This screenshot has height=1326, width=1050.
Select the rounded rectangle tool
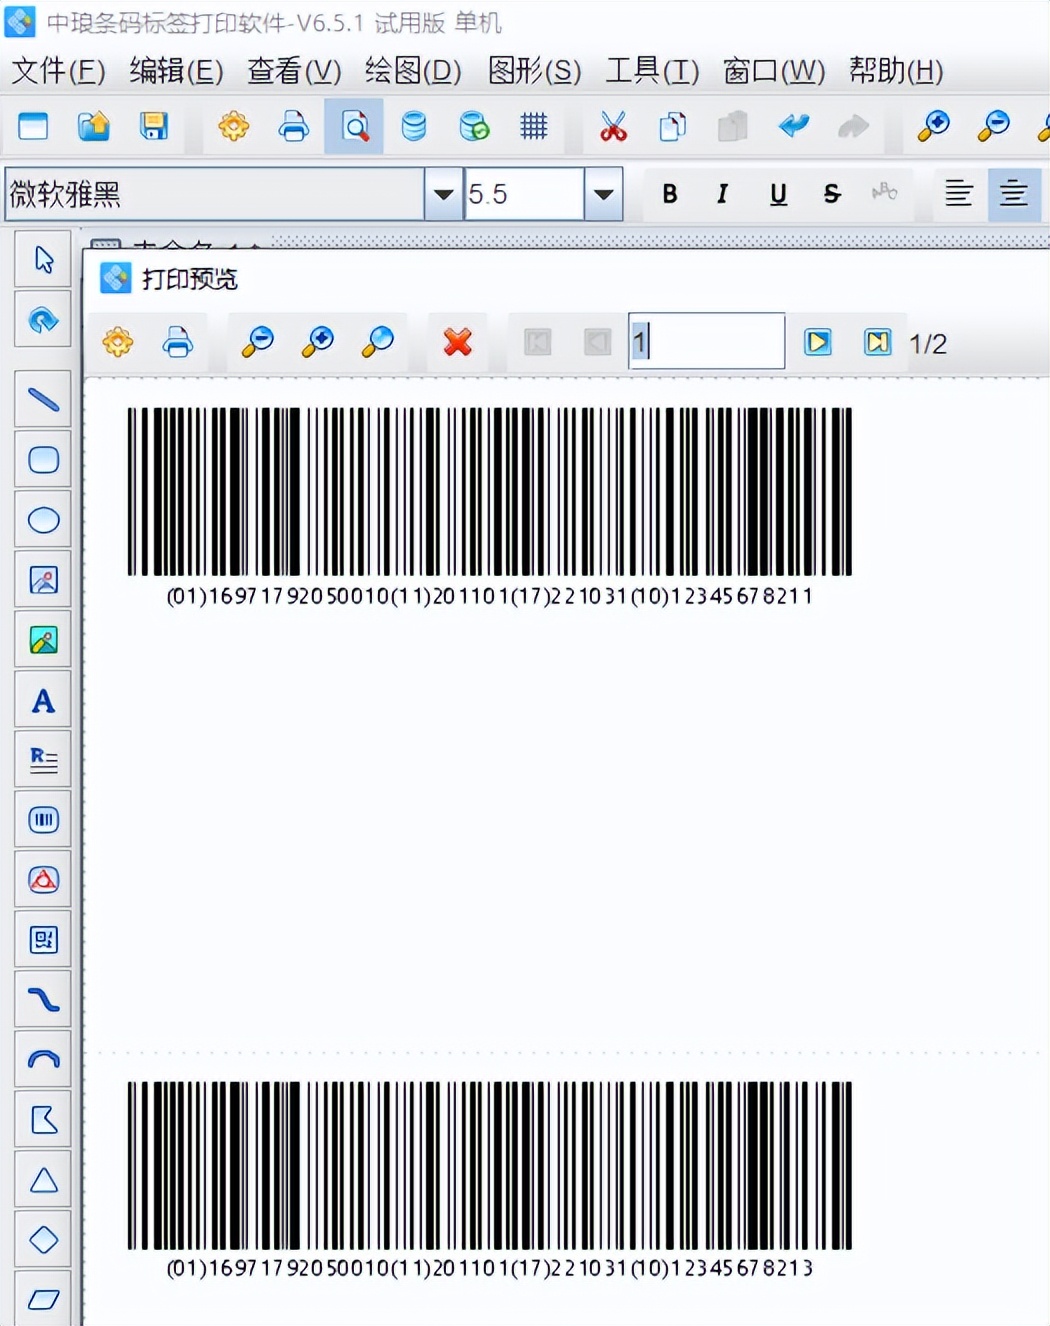(43, 460)
